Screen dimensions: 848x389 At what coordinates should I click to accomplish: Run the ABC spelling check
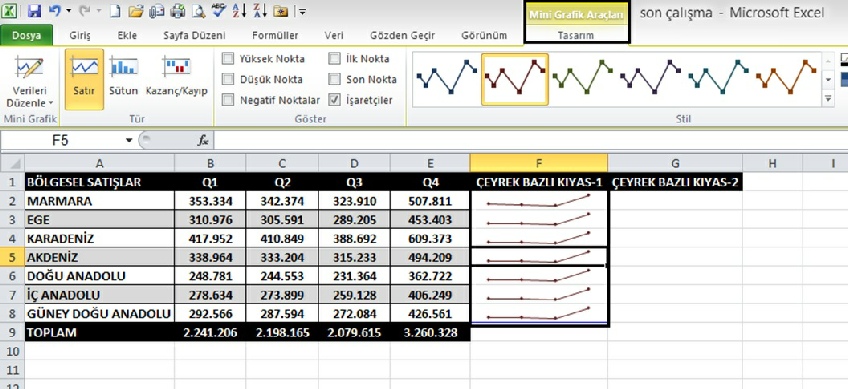[218, 10]
